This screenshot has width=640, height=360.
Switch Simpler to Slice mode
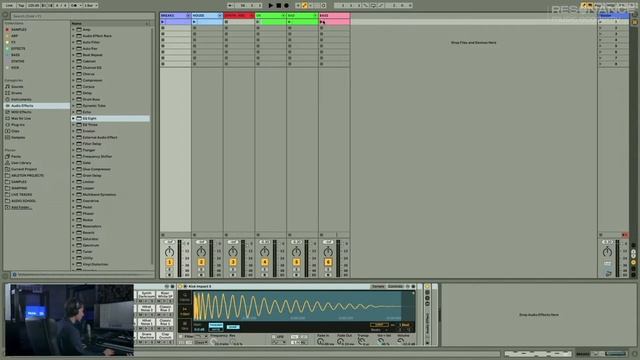coord(184,325)
